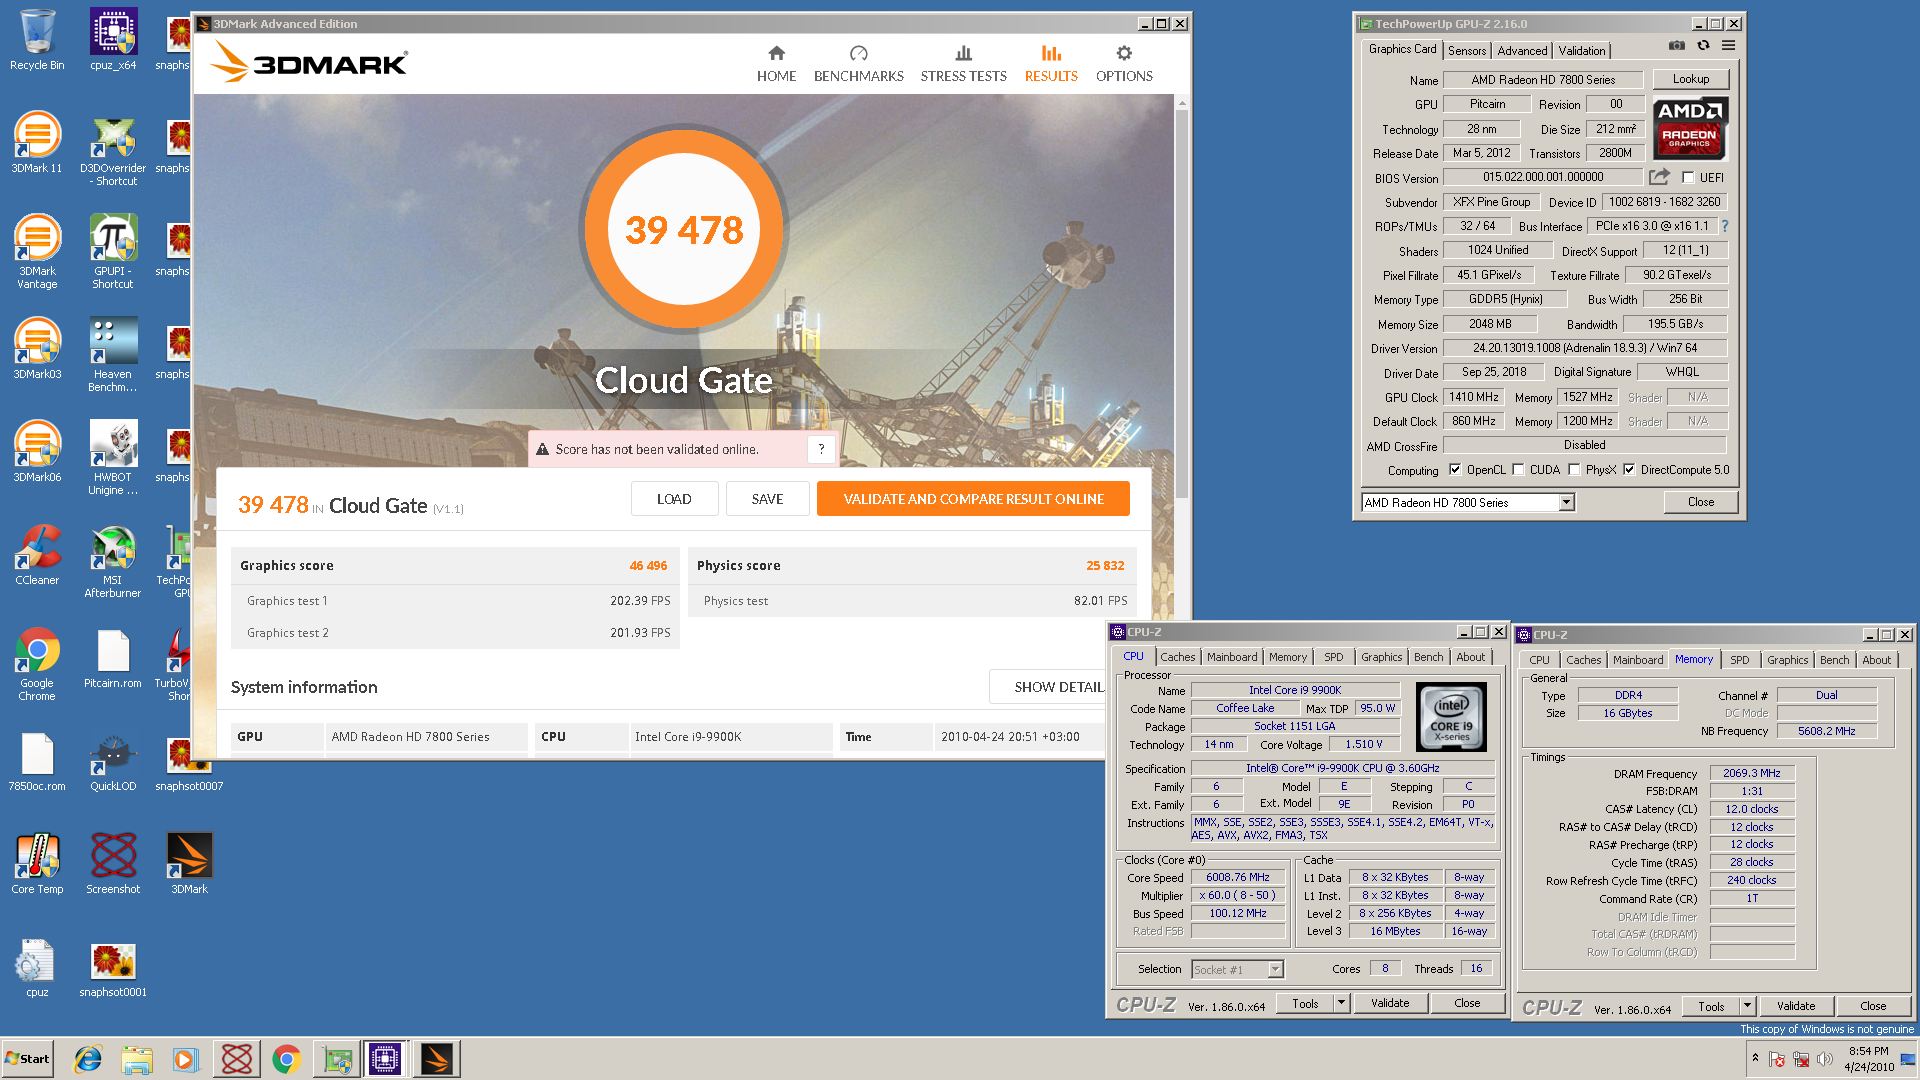Open Socket #1 selection dropdown
The width and height of the screenshot is (1920, 1080).
1275,969
